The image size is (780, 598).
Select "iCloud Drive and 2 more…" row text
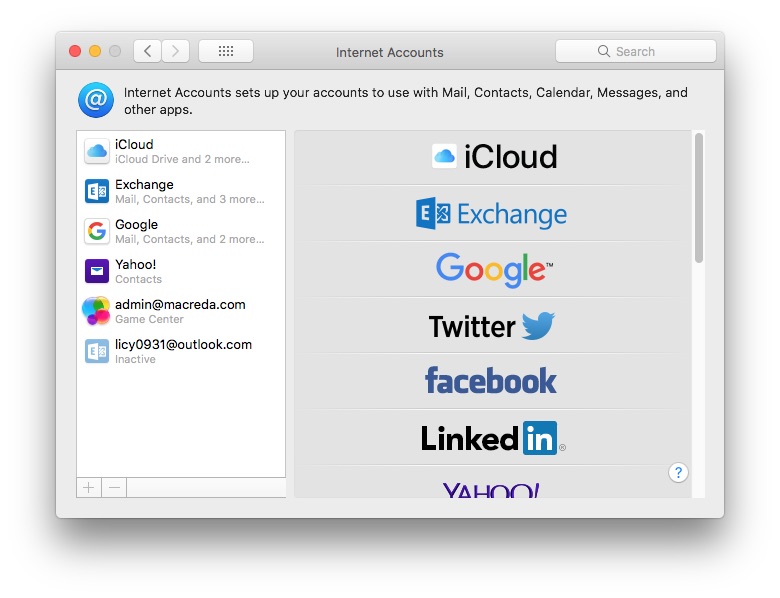pos(182,159)
